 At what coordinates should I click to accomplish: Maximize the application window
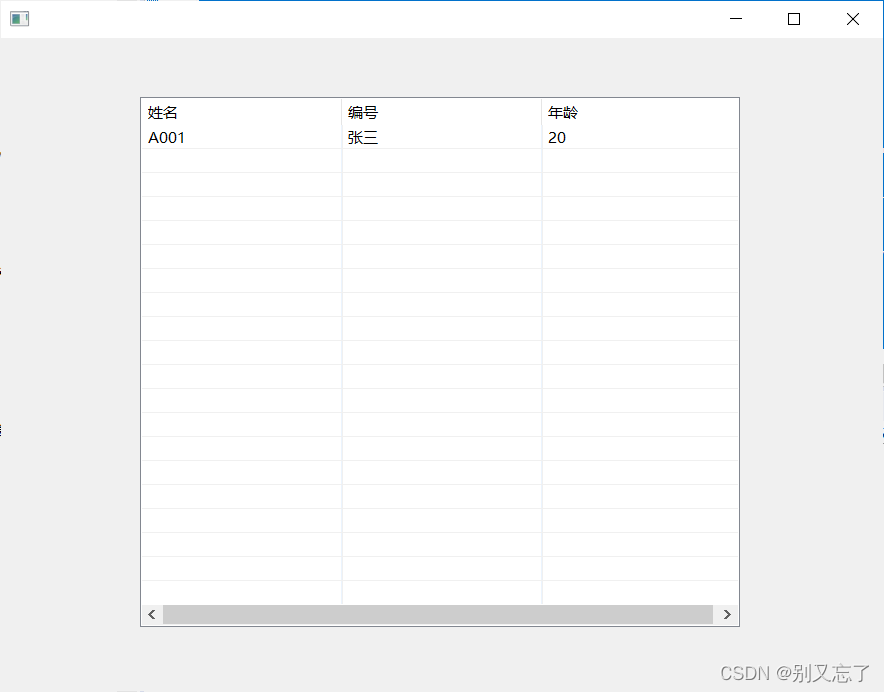[x=793, y=18]
